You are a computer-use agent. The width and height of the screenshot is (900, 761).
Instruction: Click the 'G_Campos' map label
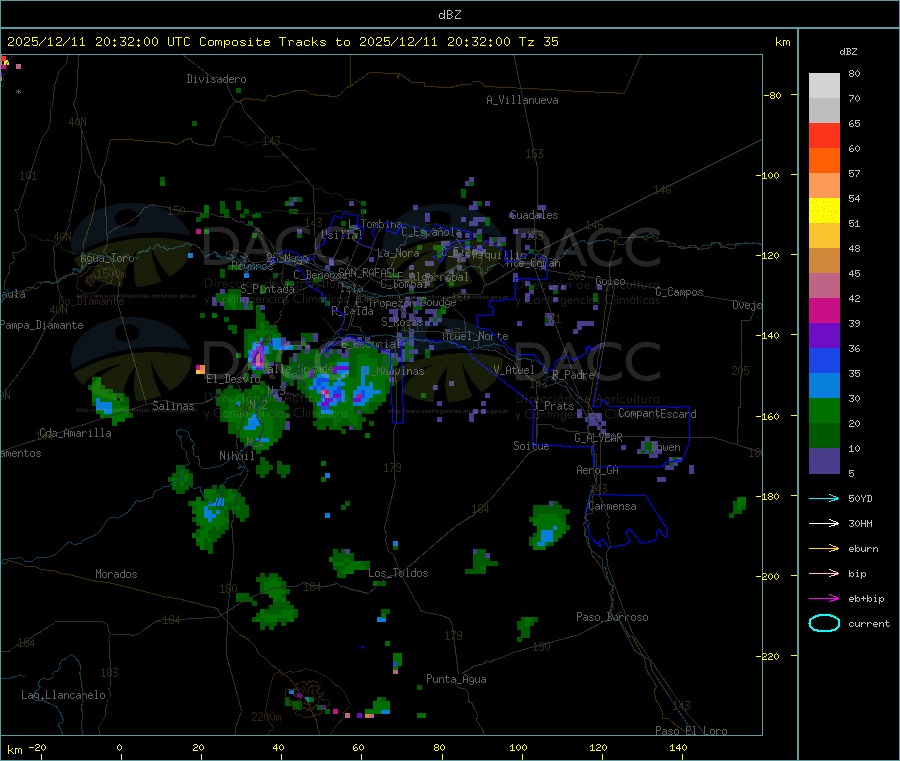click(x=679, y=292)
